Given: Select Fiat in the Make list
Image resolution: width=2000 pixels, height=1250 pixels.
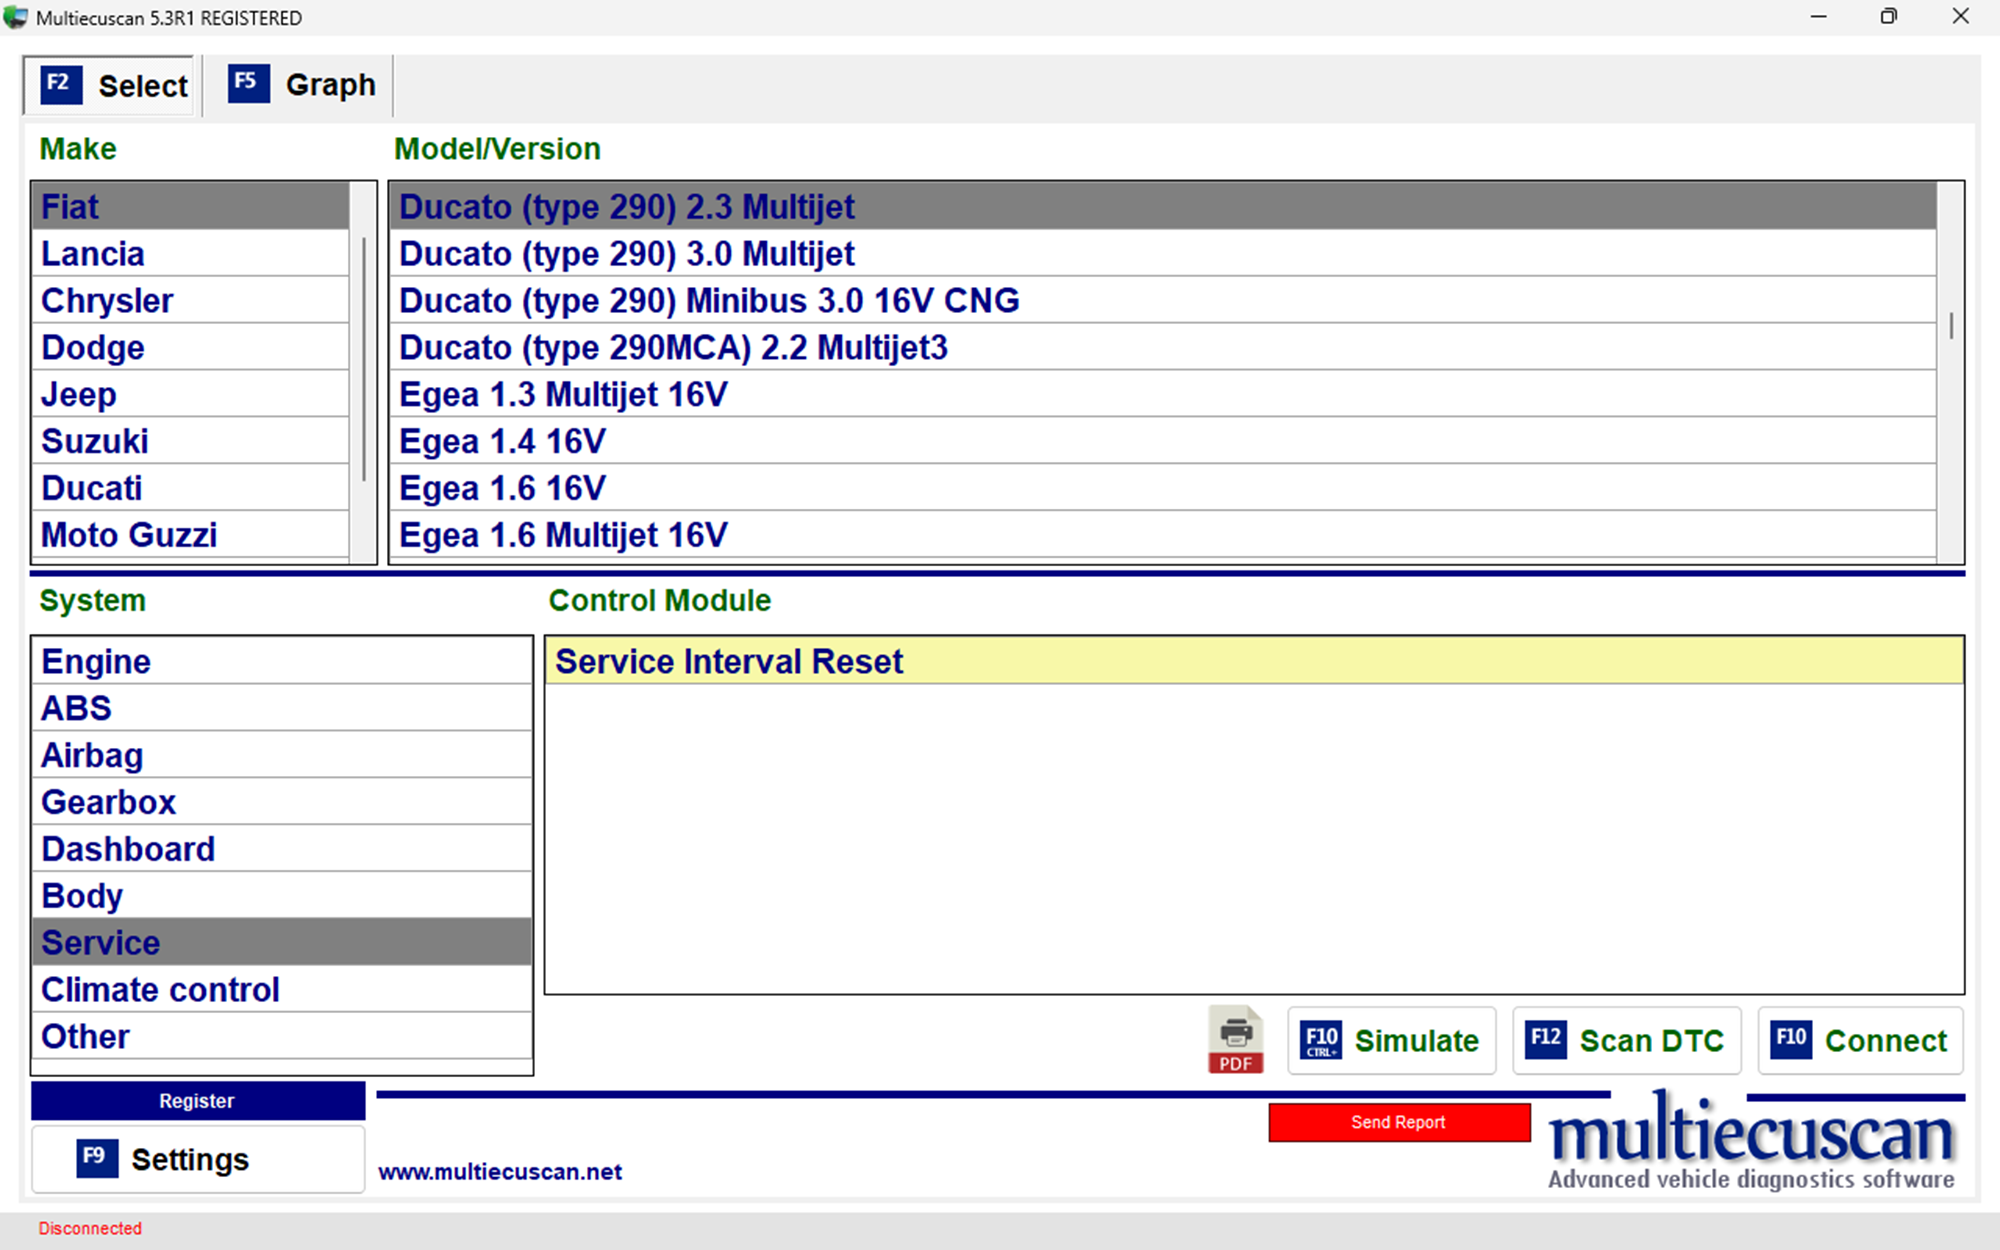Looking at the screenshot, I should 190,207.
